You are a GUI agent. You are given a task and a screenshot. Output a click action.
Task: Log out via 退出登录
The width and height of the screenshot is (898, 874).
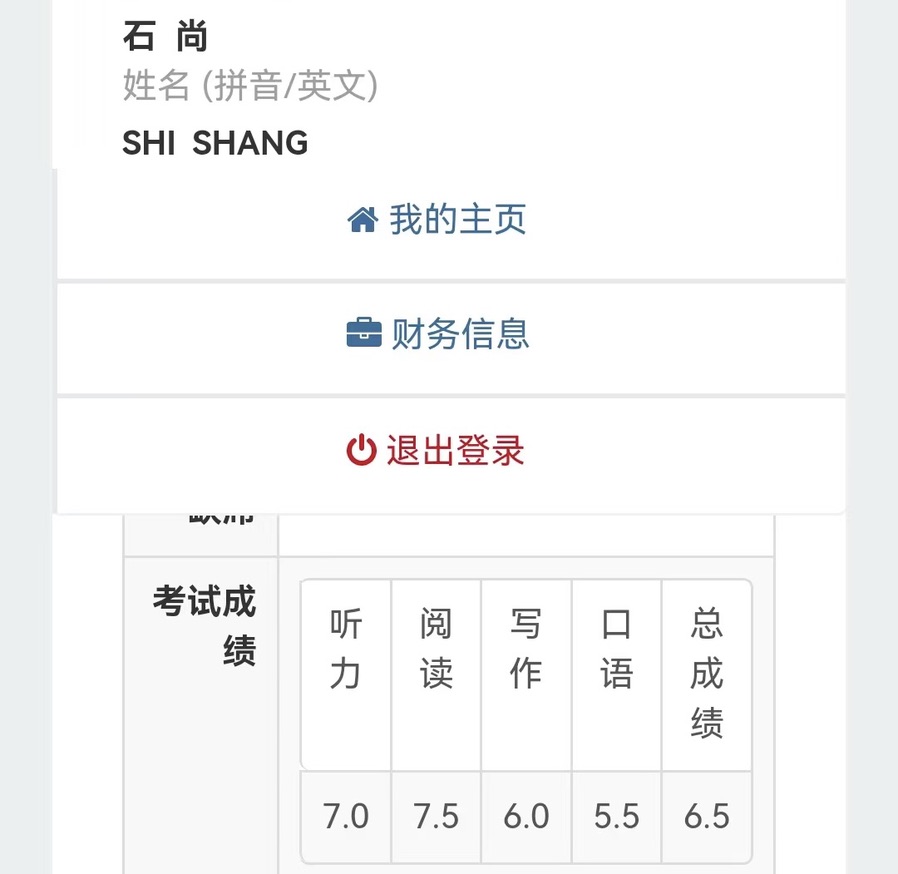coord(455,451)
